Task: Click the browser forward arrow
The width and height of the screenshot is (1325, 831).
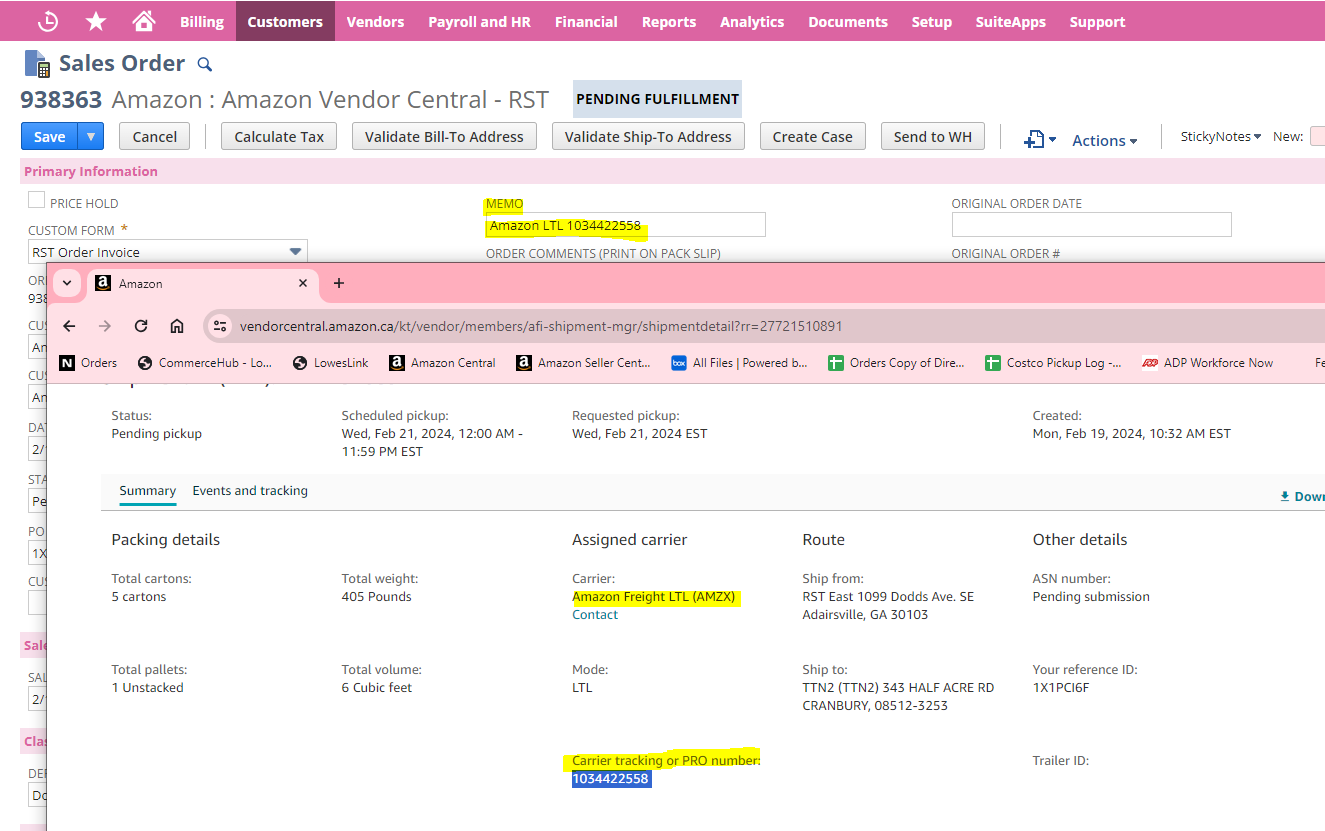Action: [x=105, y=326]
